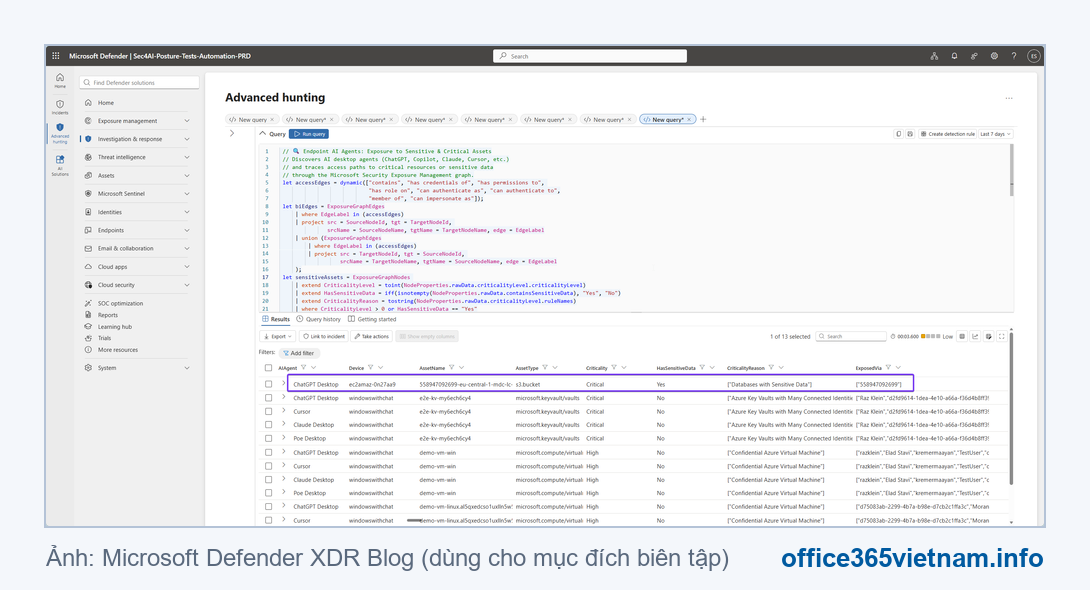Screen dimensions: 1090x590
Task: Click Take actions button
Action: click(371, 336)
